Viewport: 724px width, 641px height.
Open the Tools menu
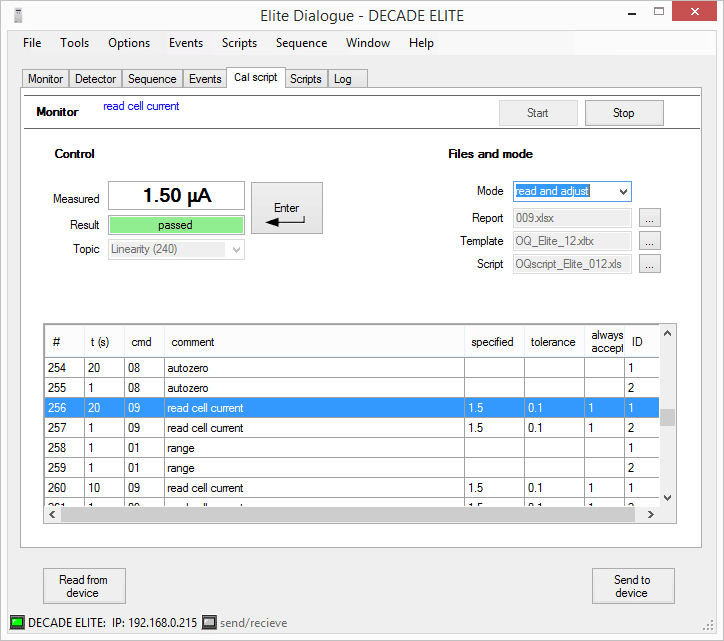74,43
